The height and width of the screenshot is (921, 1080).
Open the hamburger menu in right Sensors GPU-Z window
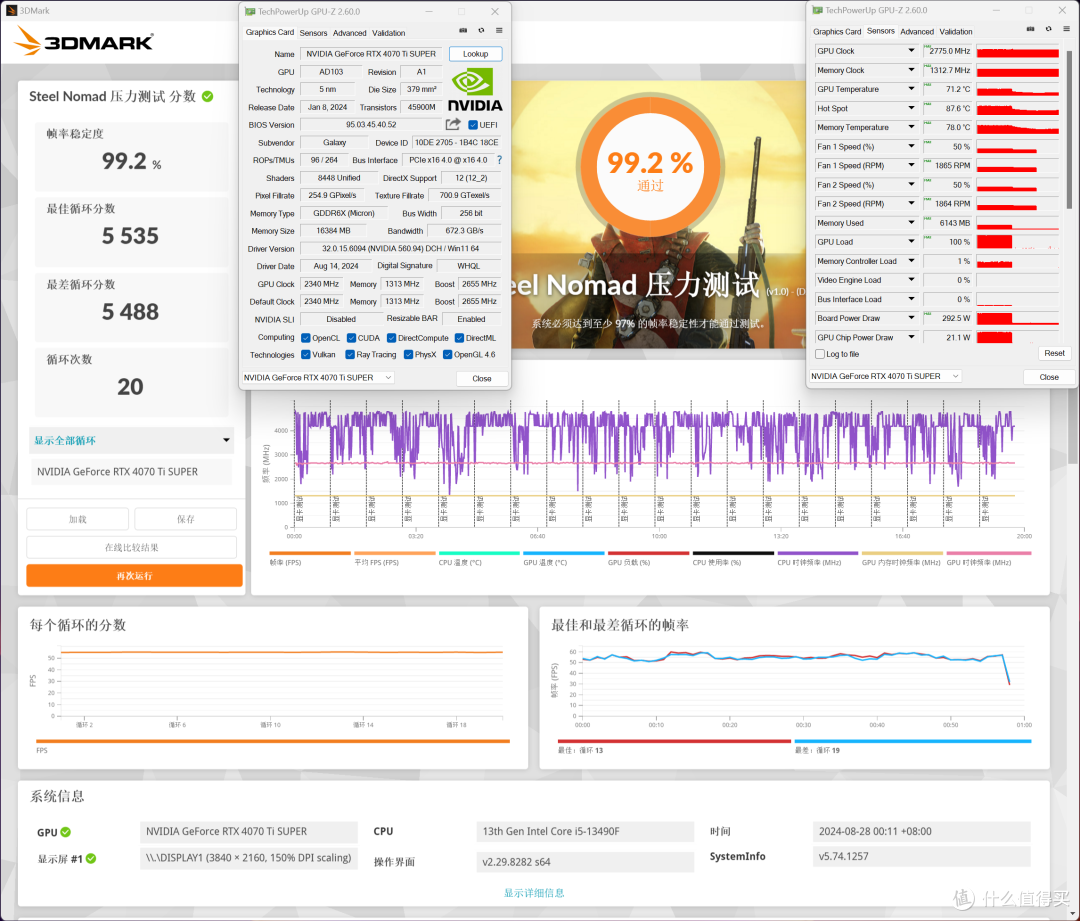click(x=1066, y=30)
